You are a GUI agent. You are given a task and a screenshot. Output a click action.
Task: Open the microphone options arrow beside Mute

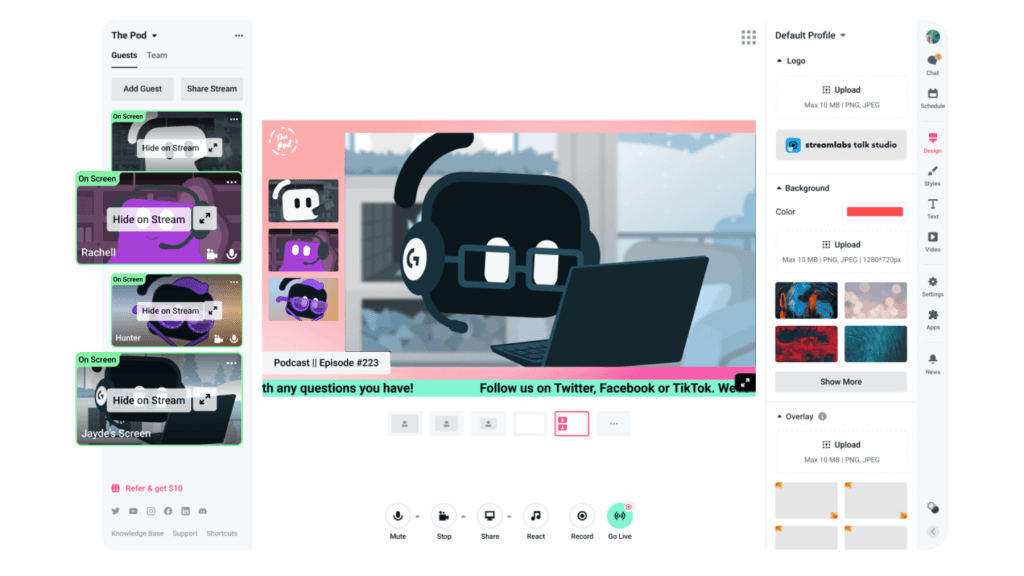[417, 517]
